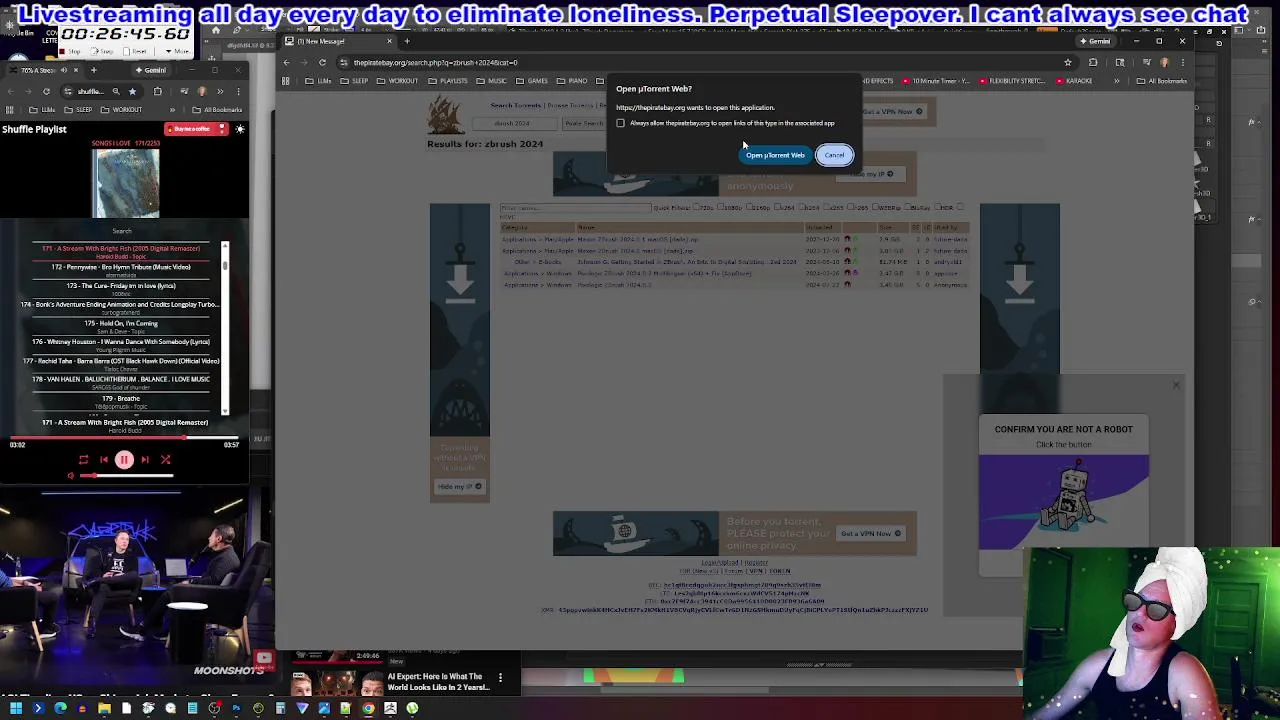The height and width of the screenshot is (720, 1280).
Task: Open the WORKOUT bookmarks folder in main window
Action: [399, 81]
